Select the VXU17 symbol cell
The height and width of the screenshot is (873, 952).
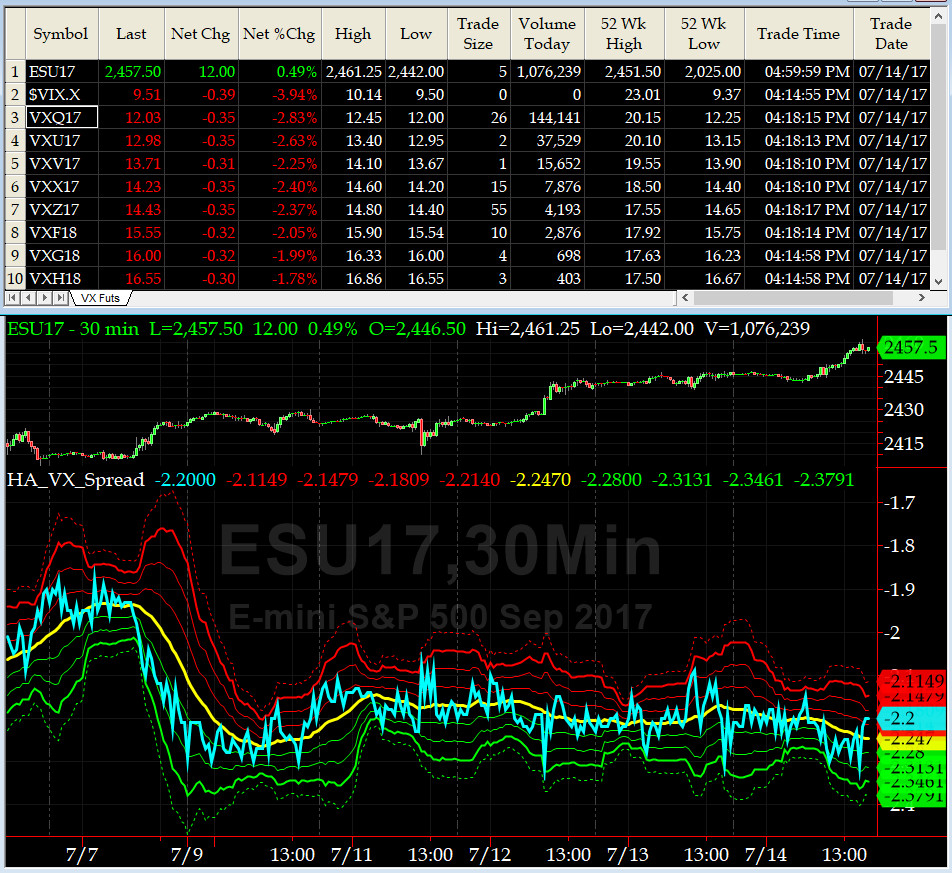[62, 141]
